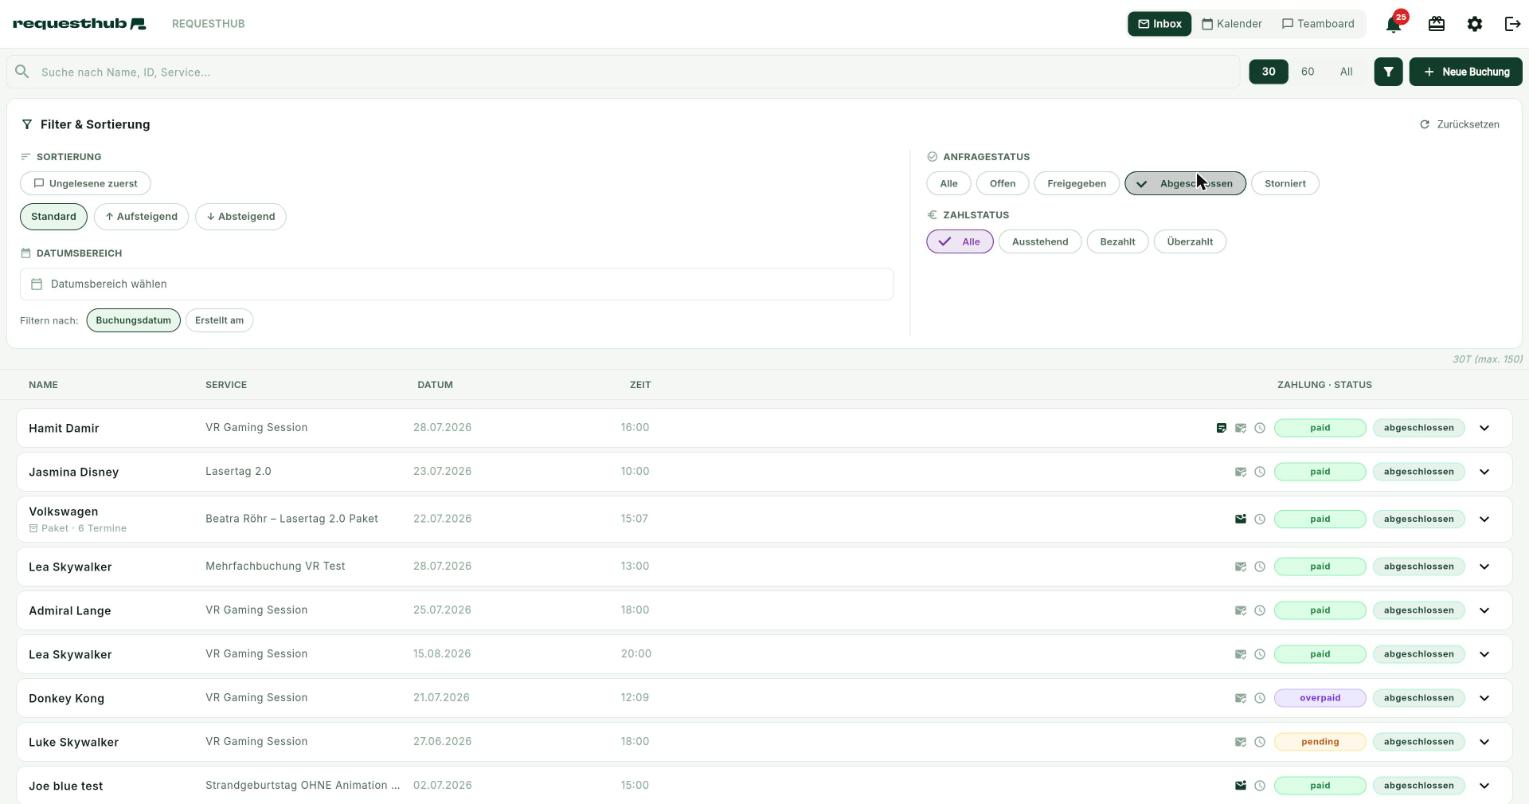The image size is (1529, 804).
Task: Select the Abgeschlossen request status chip
Action: coord(1185,183)
